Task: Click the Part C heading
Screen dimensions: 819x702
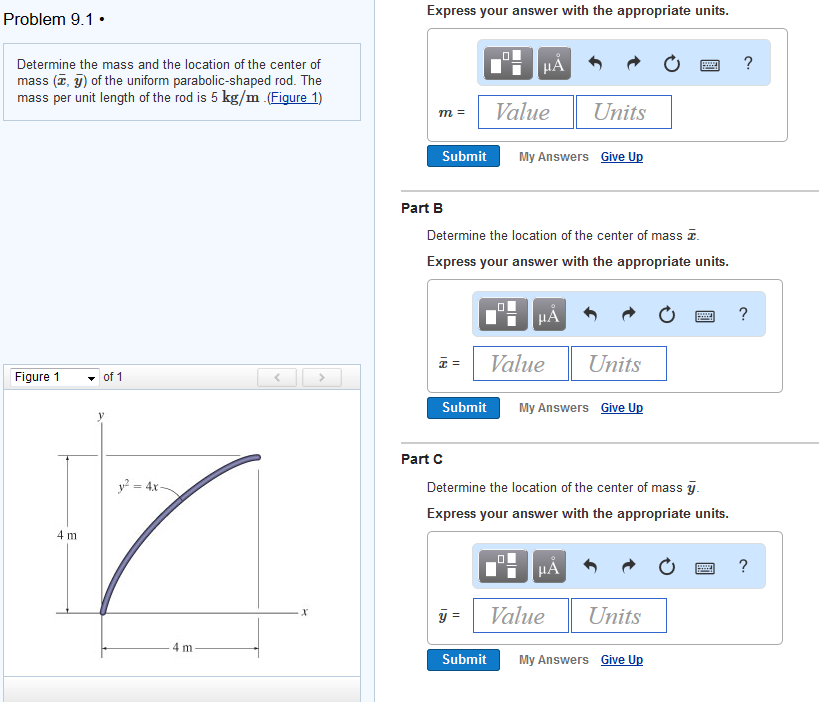Action: click(422, 459)
